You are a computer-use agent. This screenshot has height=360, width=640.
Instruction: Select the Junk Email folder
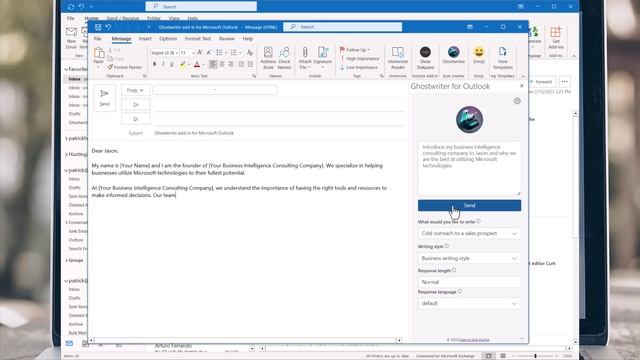tap(78, 231)
